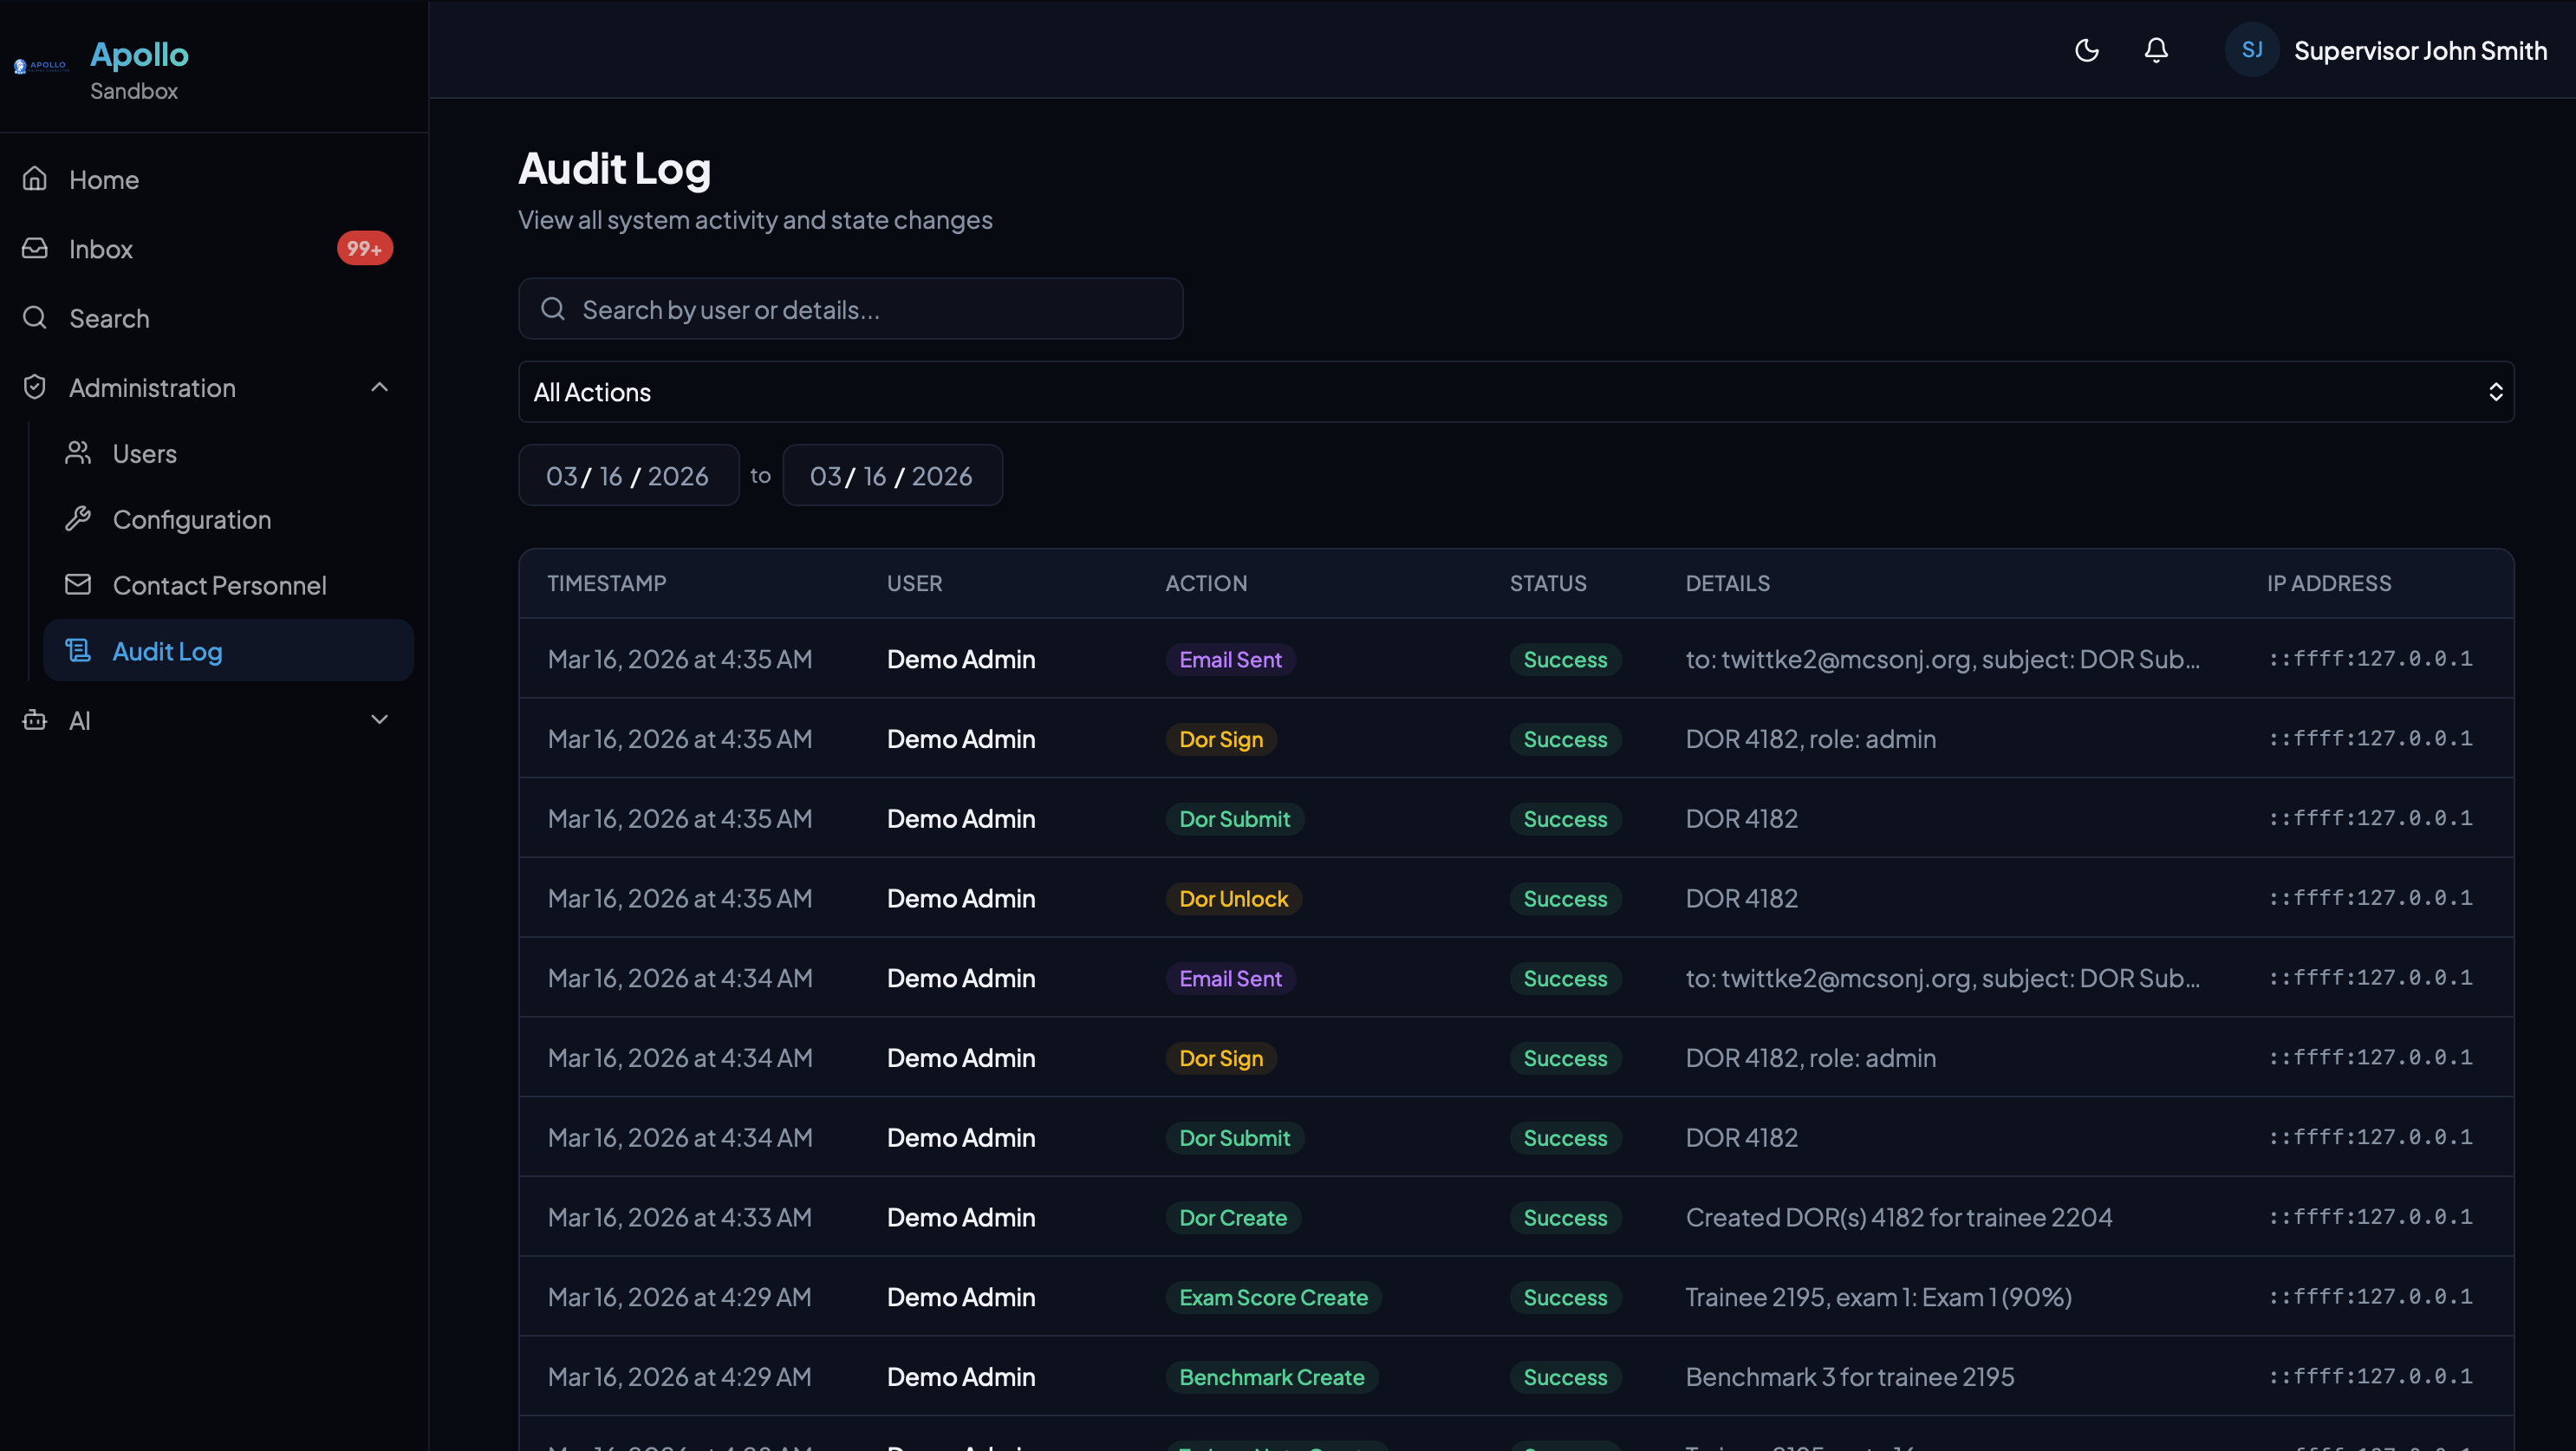This screenshot has width=2576, height=1451.
Task: Click the Apollo logo
Action: tap(40, 66)
